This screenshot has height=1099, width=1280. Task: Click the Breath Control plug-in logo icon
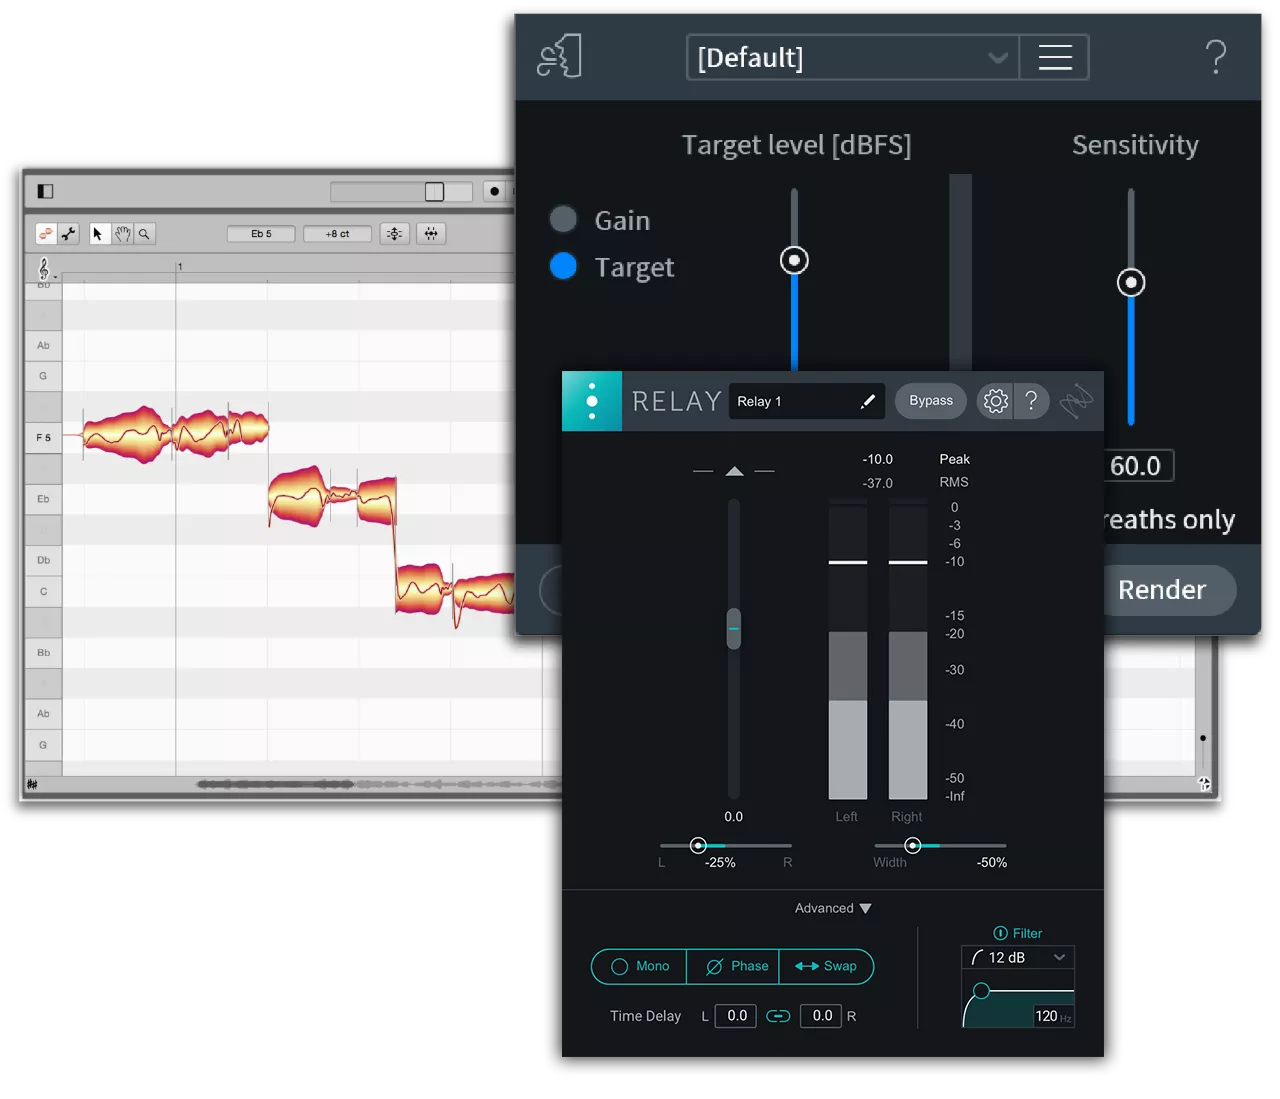pos(559,56)
